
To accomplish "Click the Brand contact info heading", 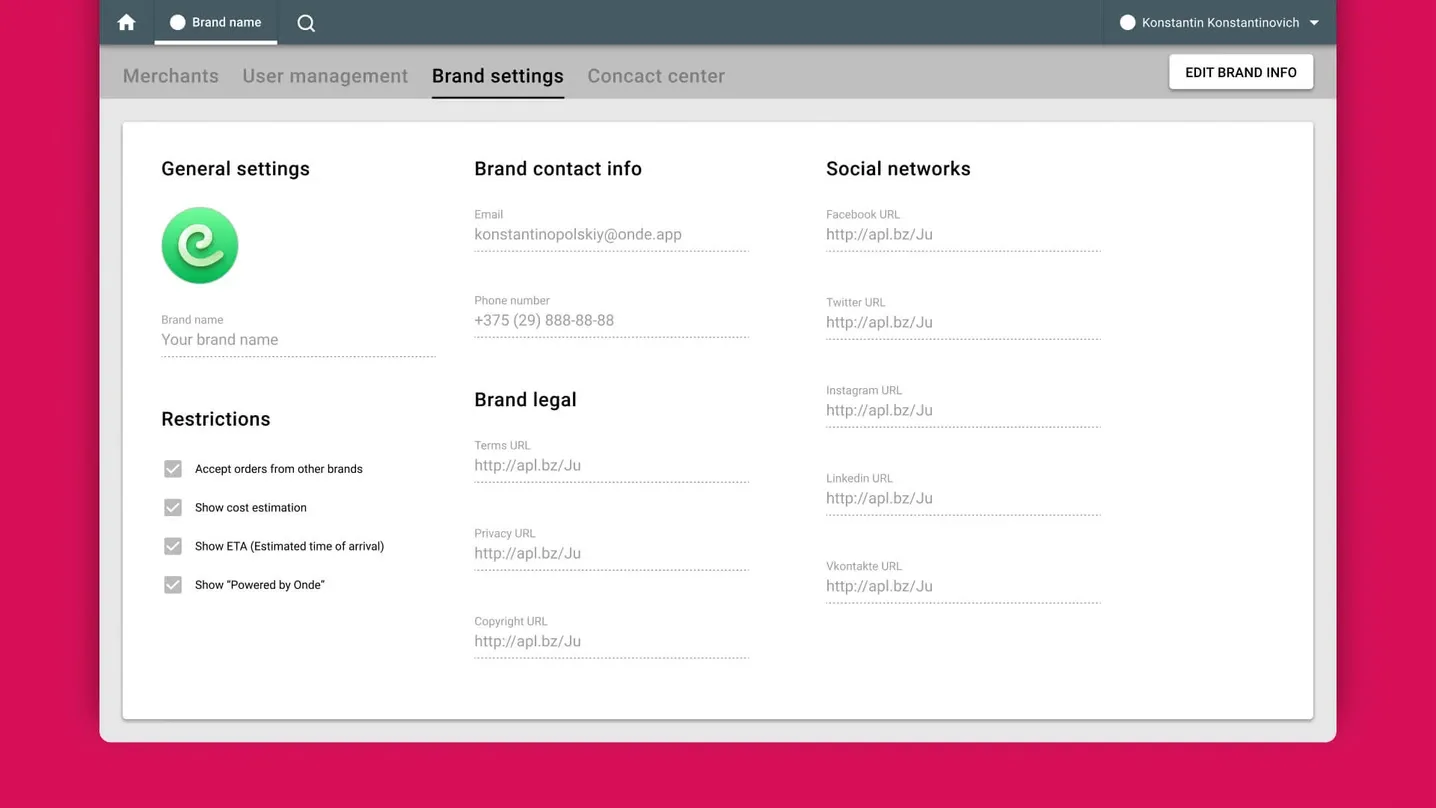I will (x=558, y=169).
